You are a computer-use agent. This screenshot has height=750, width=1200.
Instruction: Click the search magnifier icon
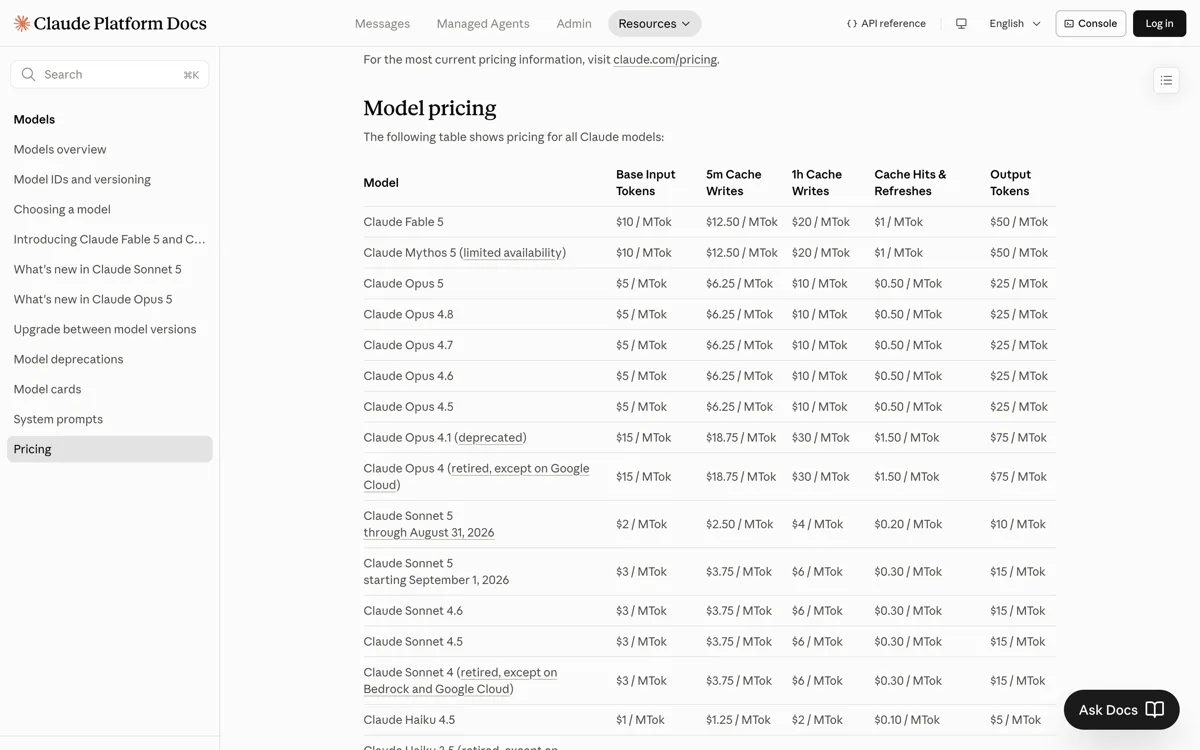pos(28,74)
